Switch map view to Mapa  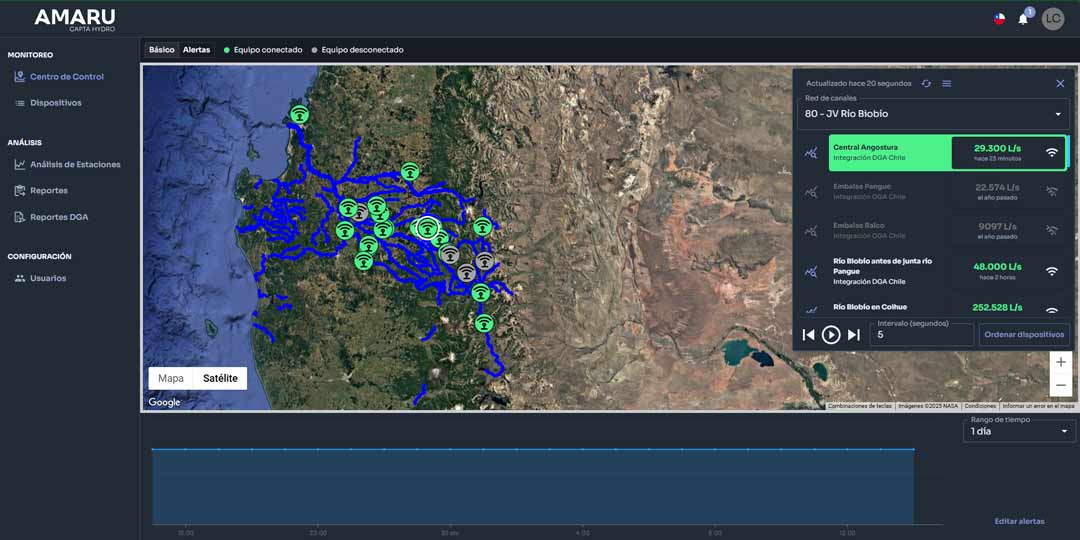(x=171, y=378)
